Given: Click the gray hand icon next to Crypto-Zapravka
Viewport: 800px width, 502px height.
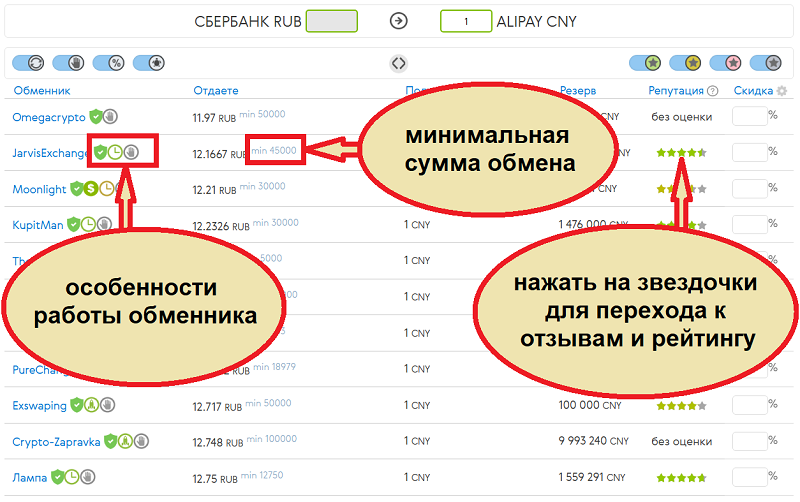Looking at the screenshot, I should [141, 441].
